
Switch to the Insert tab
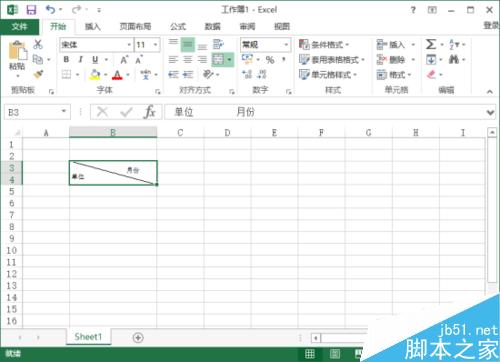[x=92, y=27]
